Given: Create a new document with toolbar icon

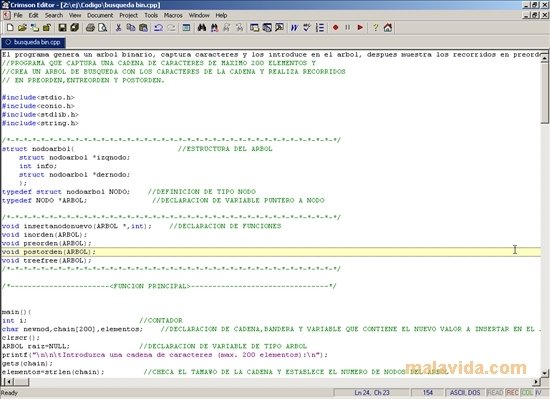Looking at the screenshot, I should tap(10, 27).
